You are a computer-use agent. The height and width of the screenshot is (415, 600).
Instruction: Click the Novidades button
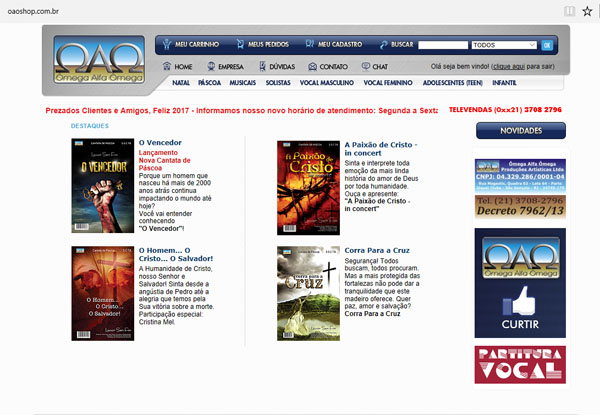click(x=521, y=130)
